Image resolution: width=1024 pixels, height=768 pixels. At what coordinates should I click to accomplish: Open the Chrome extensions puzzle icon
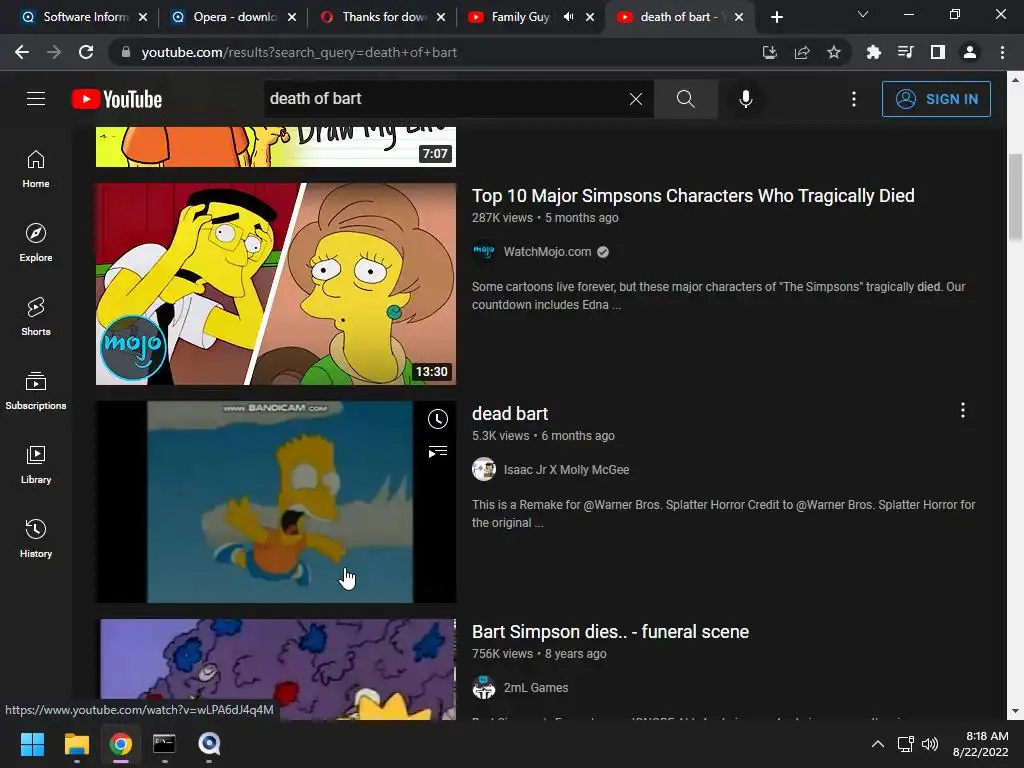coord(874,52)
